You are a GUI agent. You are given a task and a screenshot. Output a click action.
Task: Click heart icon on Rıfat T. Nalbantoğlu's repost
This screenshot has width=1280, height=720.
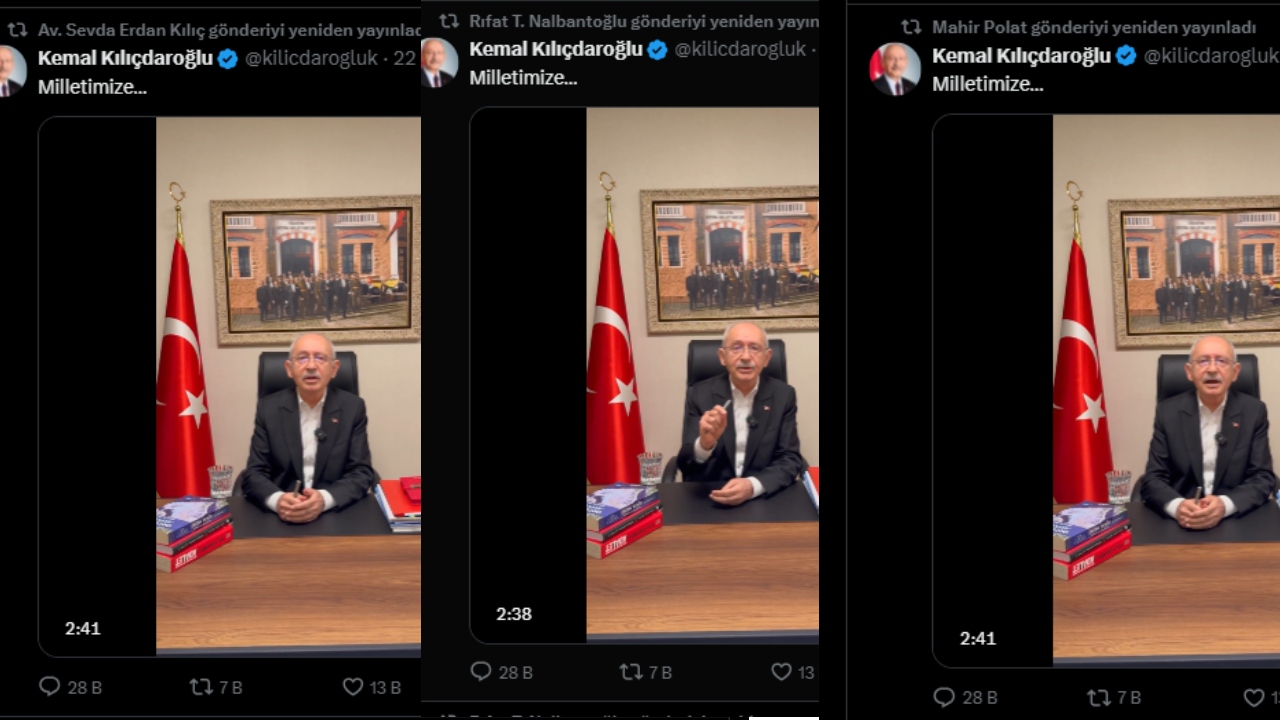(781, 672)
